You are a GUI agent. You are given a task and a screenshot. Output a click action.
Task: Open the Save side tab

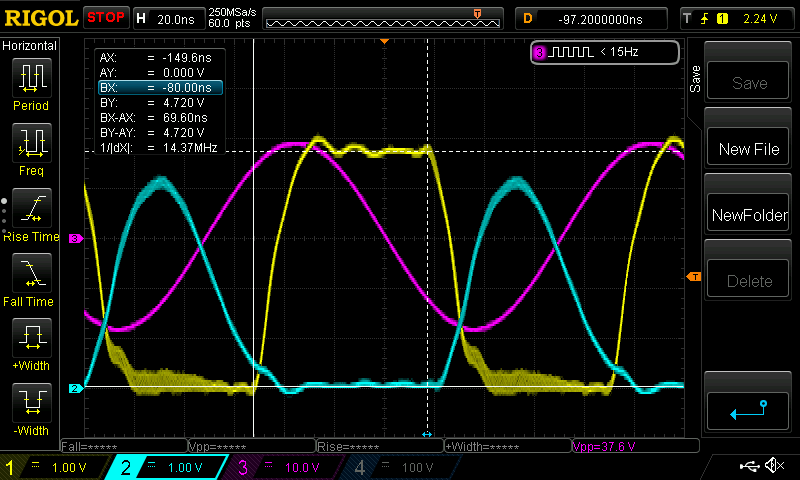pyautogui.click(x=695, y=79)
